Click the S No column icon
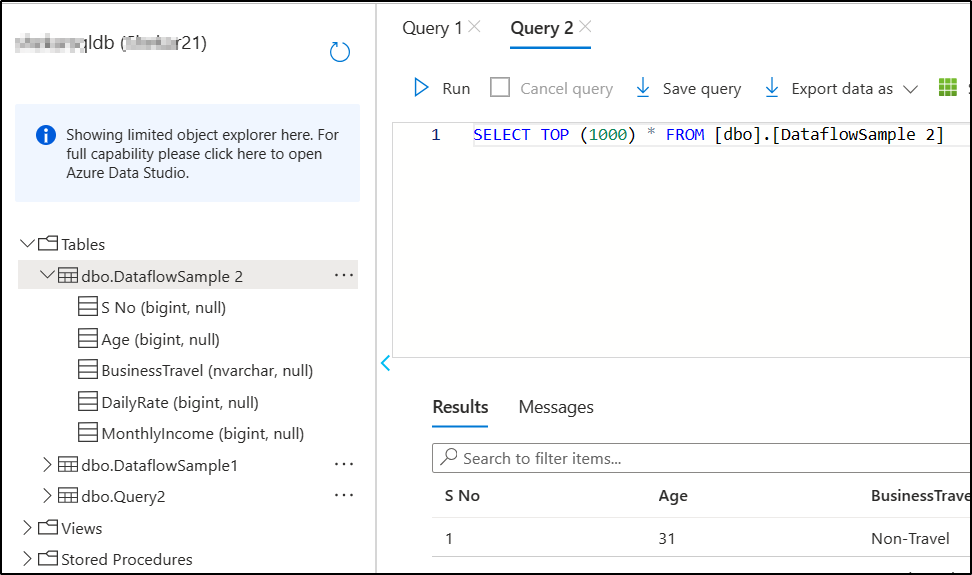The height and width of the screenshot is (575, 972). point(87,306)
